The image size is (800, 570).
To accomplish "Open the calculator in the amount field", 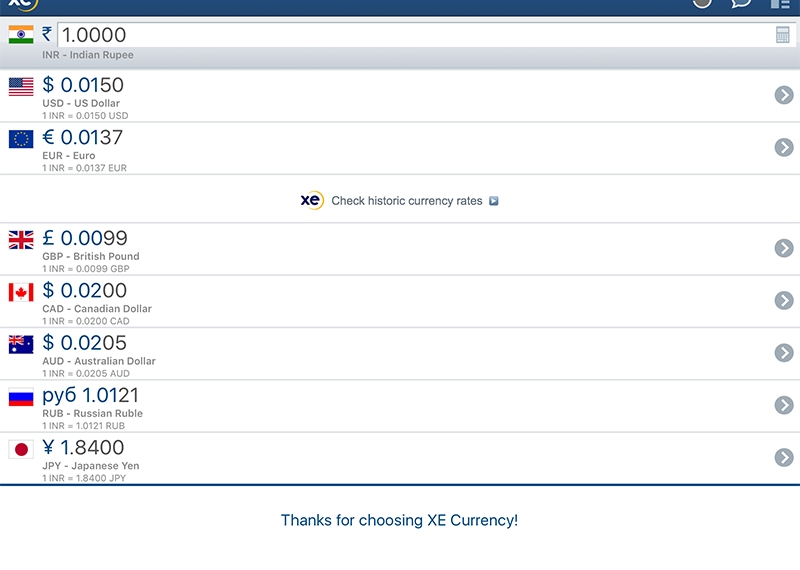I will 782,35.
